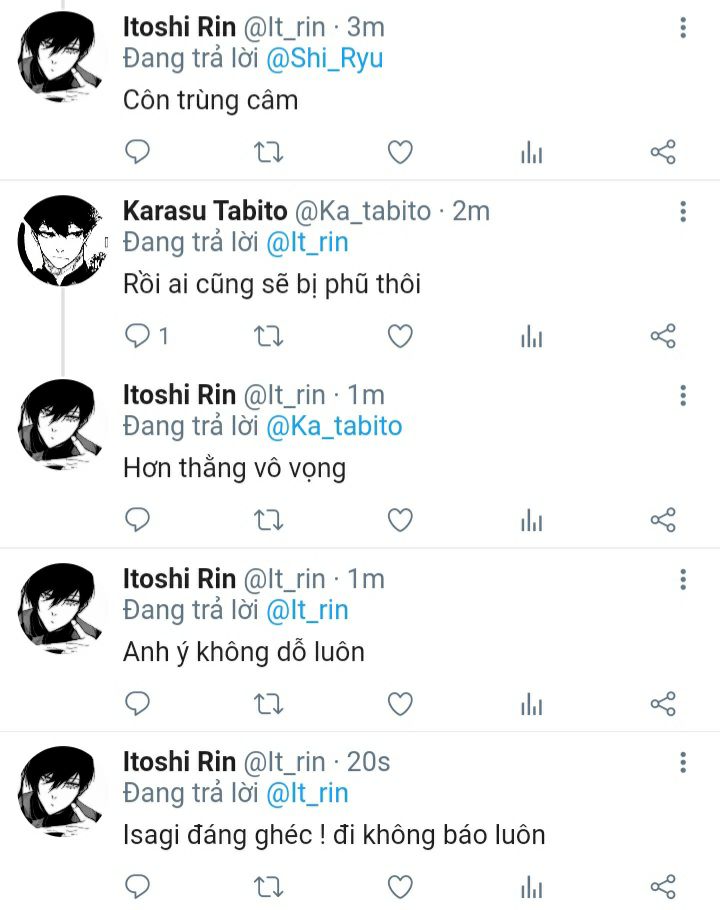The height and width of the screenshot is (910, 720).
Task: Open the @Shi_Ryu mention link
Action: pos(324,59)
